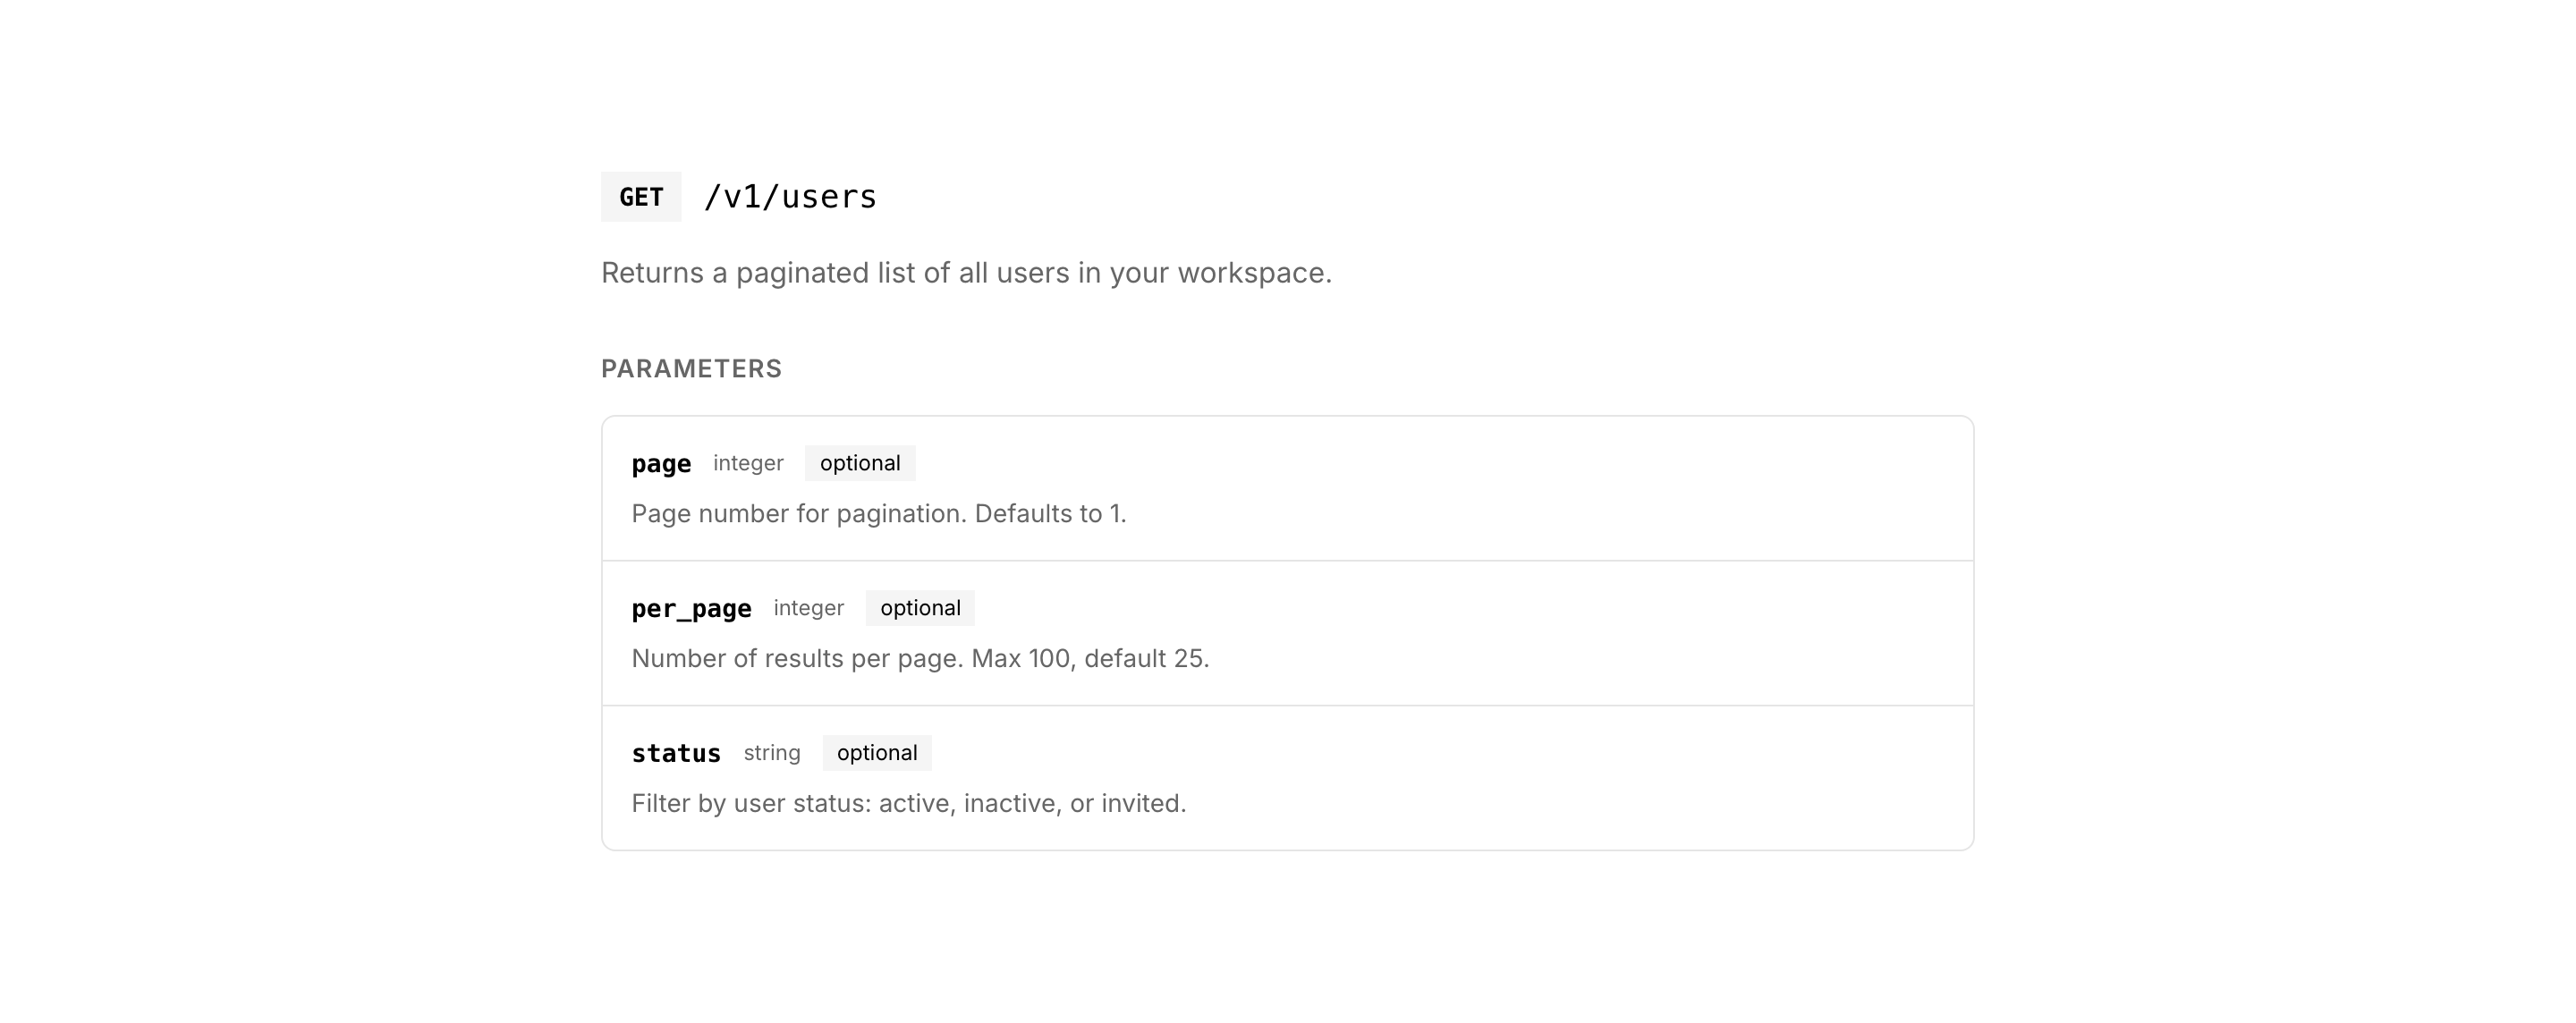Click the endpoint description paragraph
The image size is (2576, 1023).
click(x=965, y=273)
